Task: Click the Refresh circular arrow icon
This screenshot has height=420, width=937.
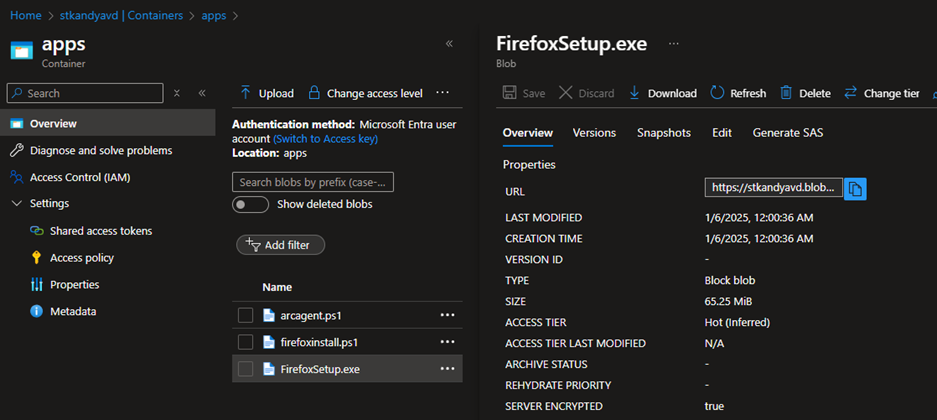Action: (717, 93)
